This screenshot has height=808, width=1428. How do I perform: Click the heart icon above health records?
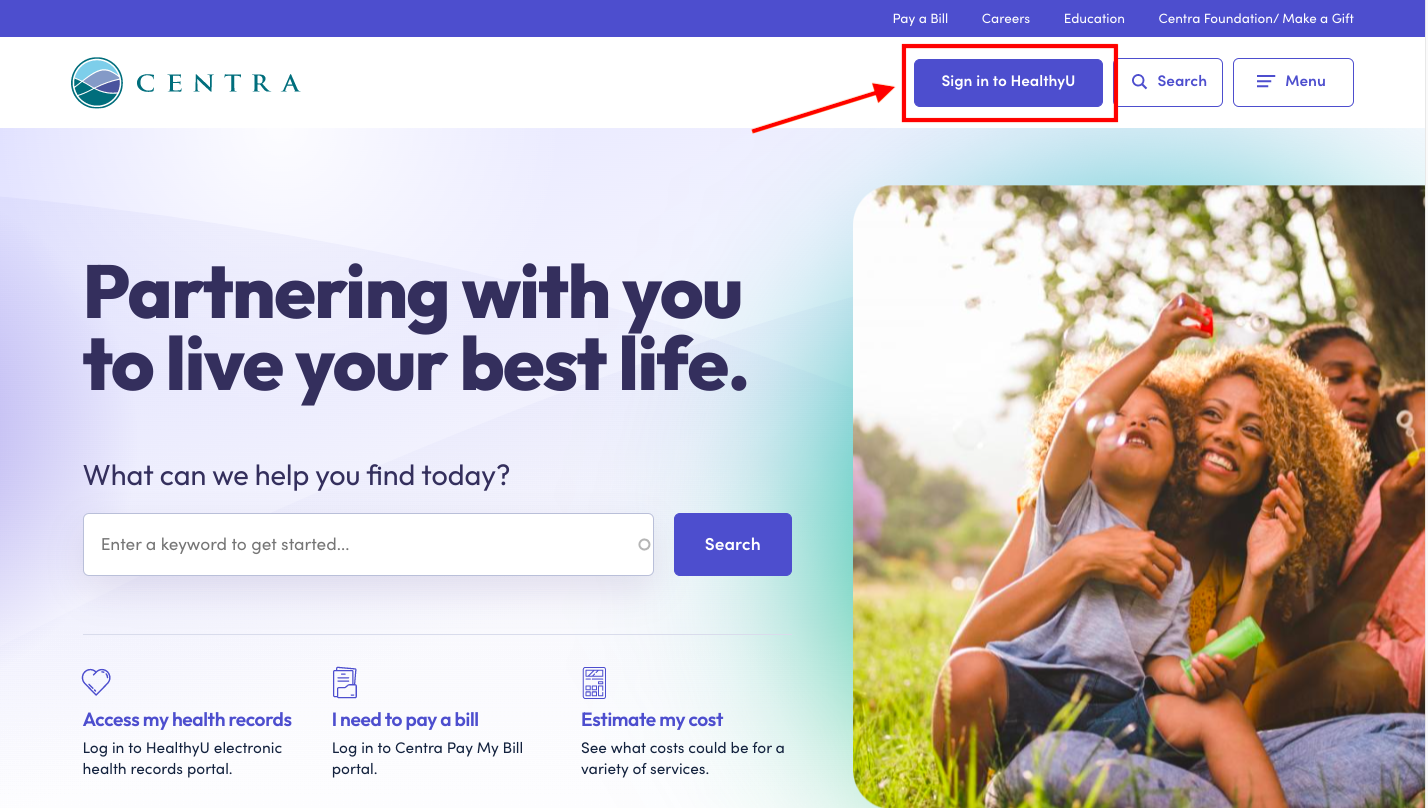(x=96, y=682)
